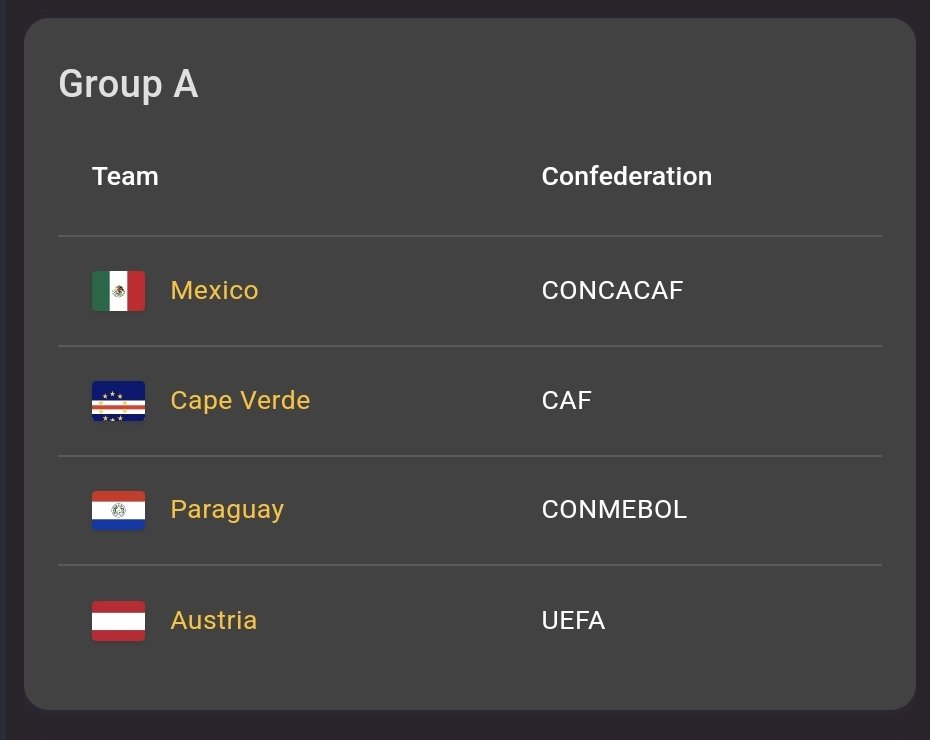
Task: Click divider line between Paraguay and Austria
Action: pos(470,565)
